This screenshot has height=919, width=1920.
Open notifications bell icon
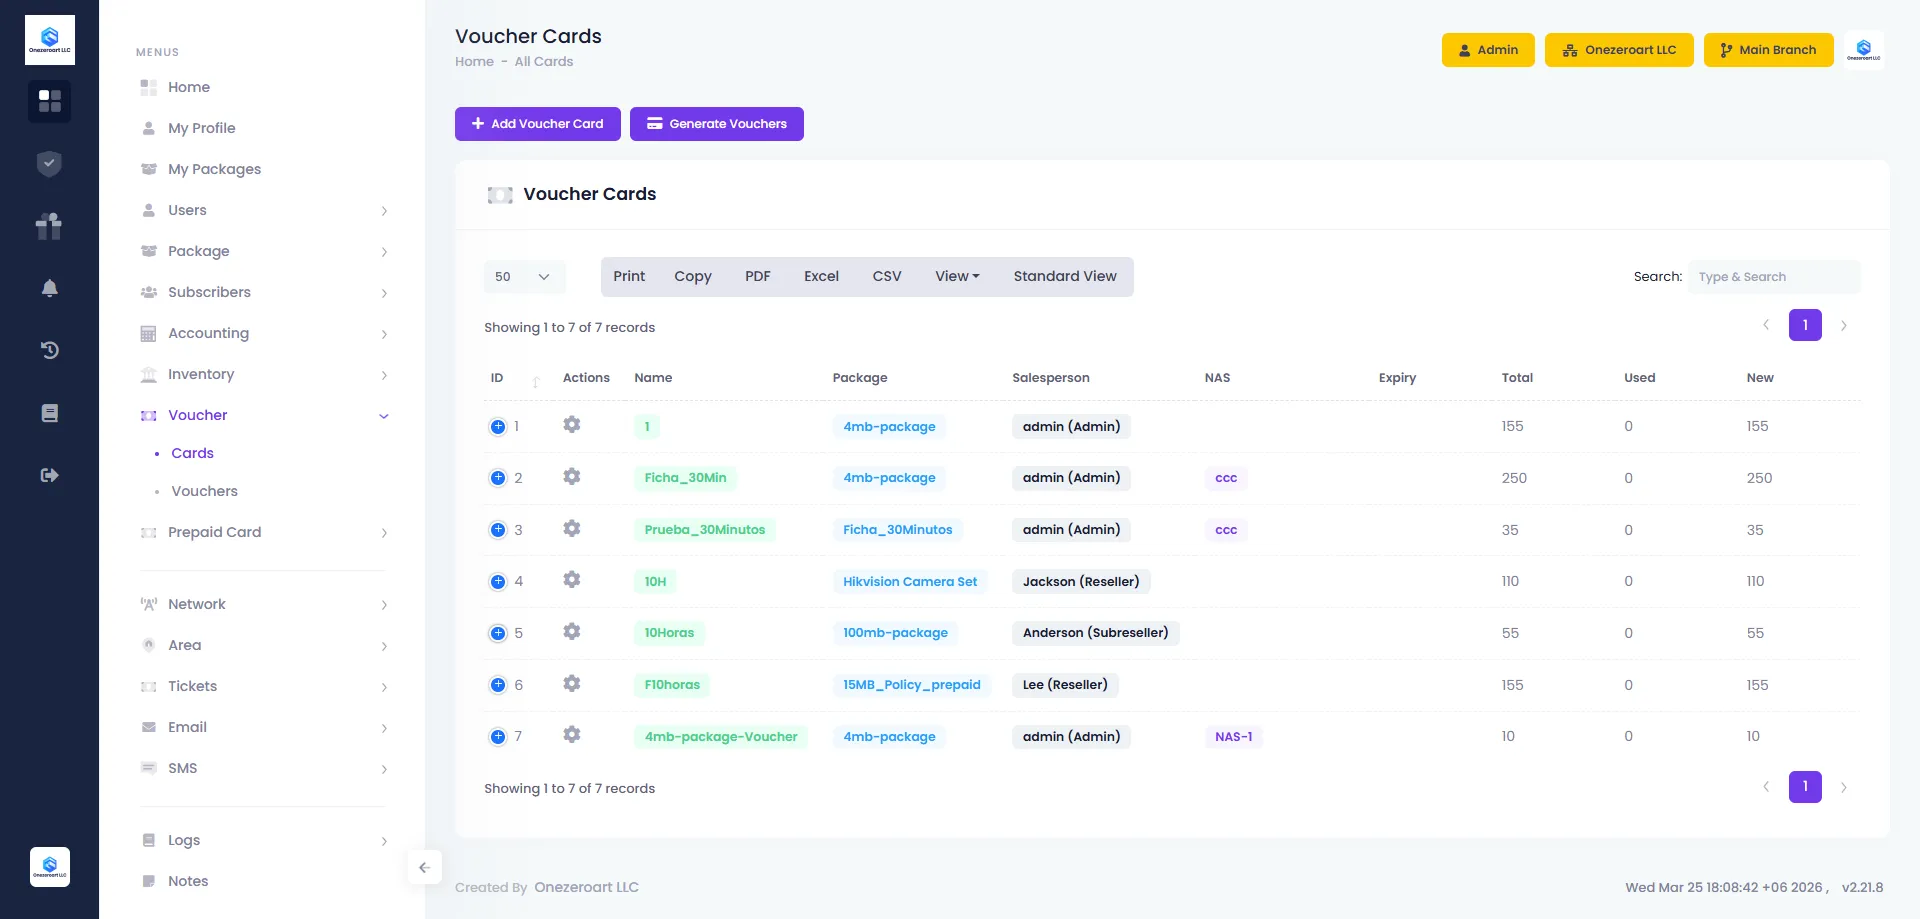(x=49, y=288)
